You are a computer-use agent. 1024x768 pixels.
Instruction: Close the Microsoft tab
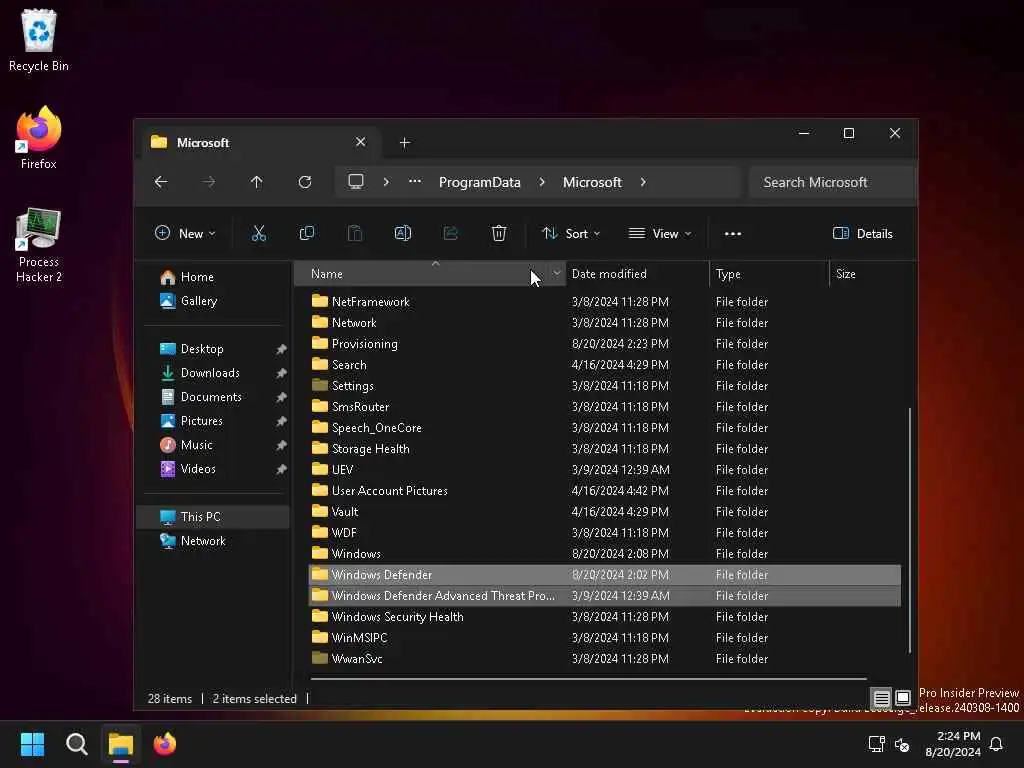coord(360,142)
